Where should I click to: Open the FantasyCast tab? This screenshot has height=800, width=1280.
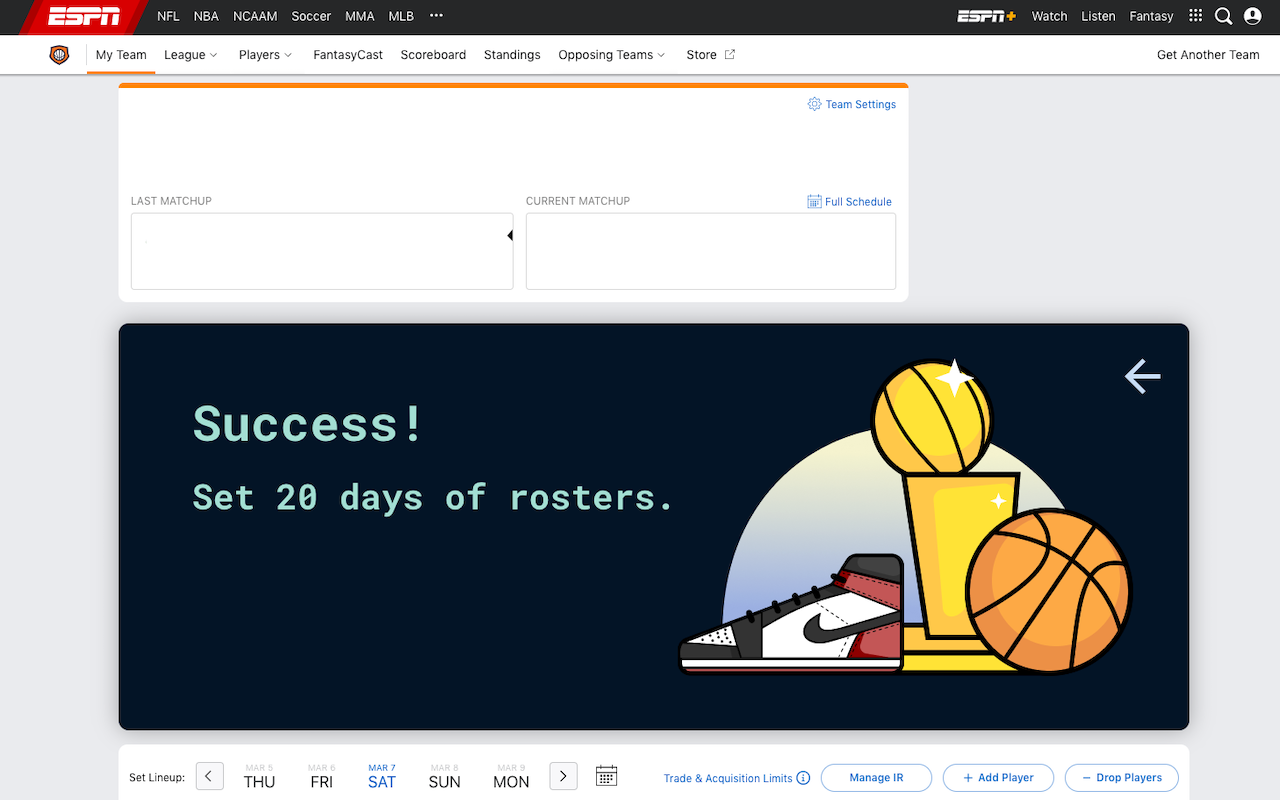point(348,55)
